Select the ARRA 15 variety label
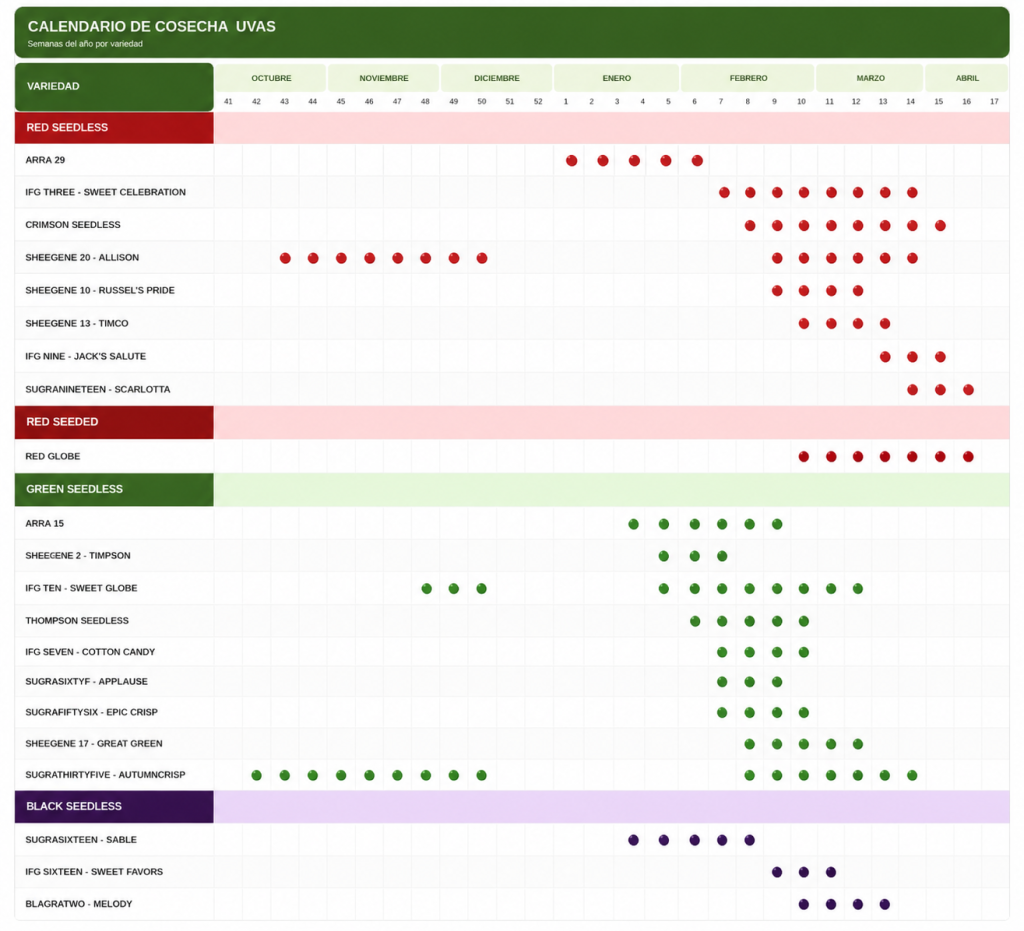The image size is (1024, 931). [x=44, y=523]
